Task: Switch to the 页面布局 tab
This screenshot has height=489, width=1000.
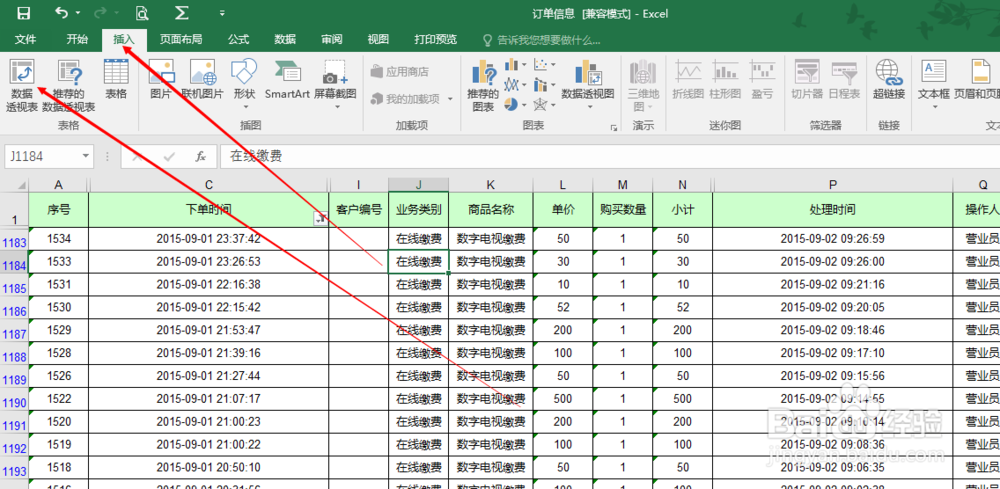Action: pyautogui.click(x=181, y=40)
